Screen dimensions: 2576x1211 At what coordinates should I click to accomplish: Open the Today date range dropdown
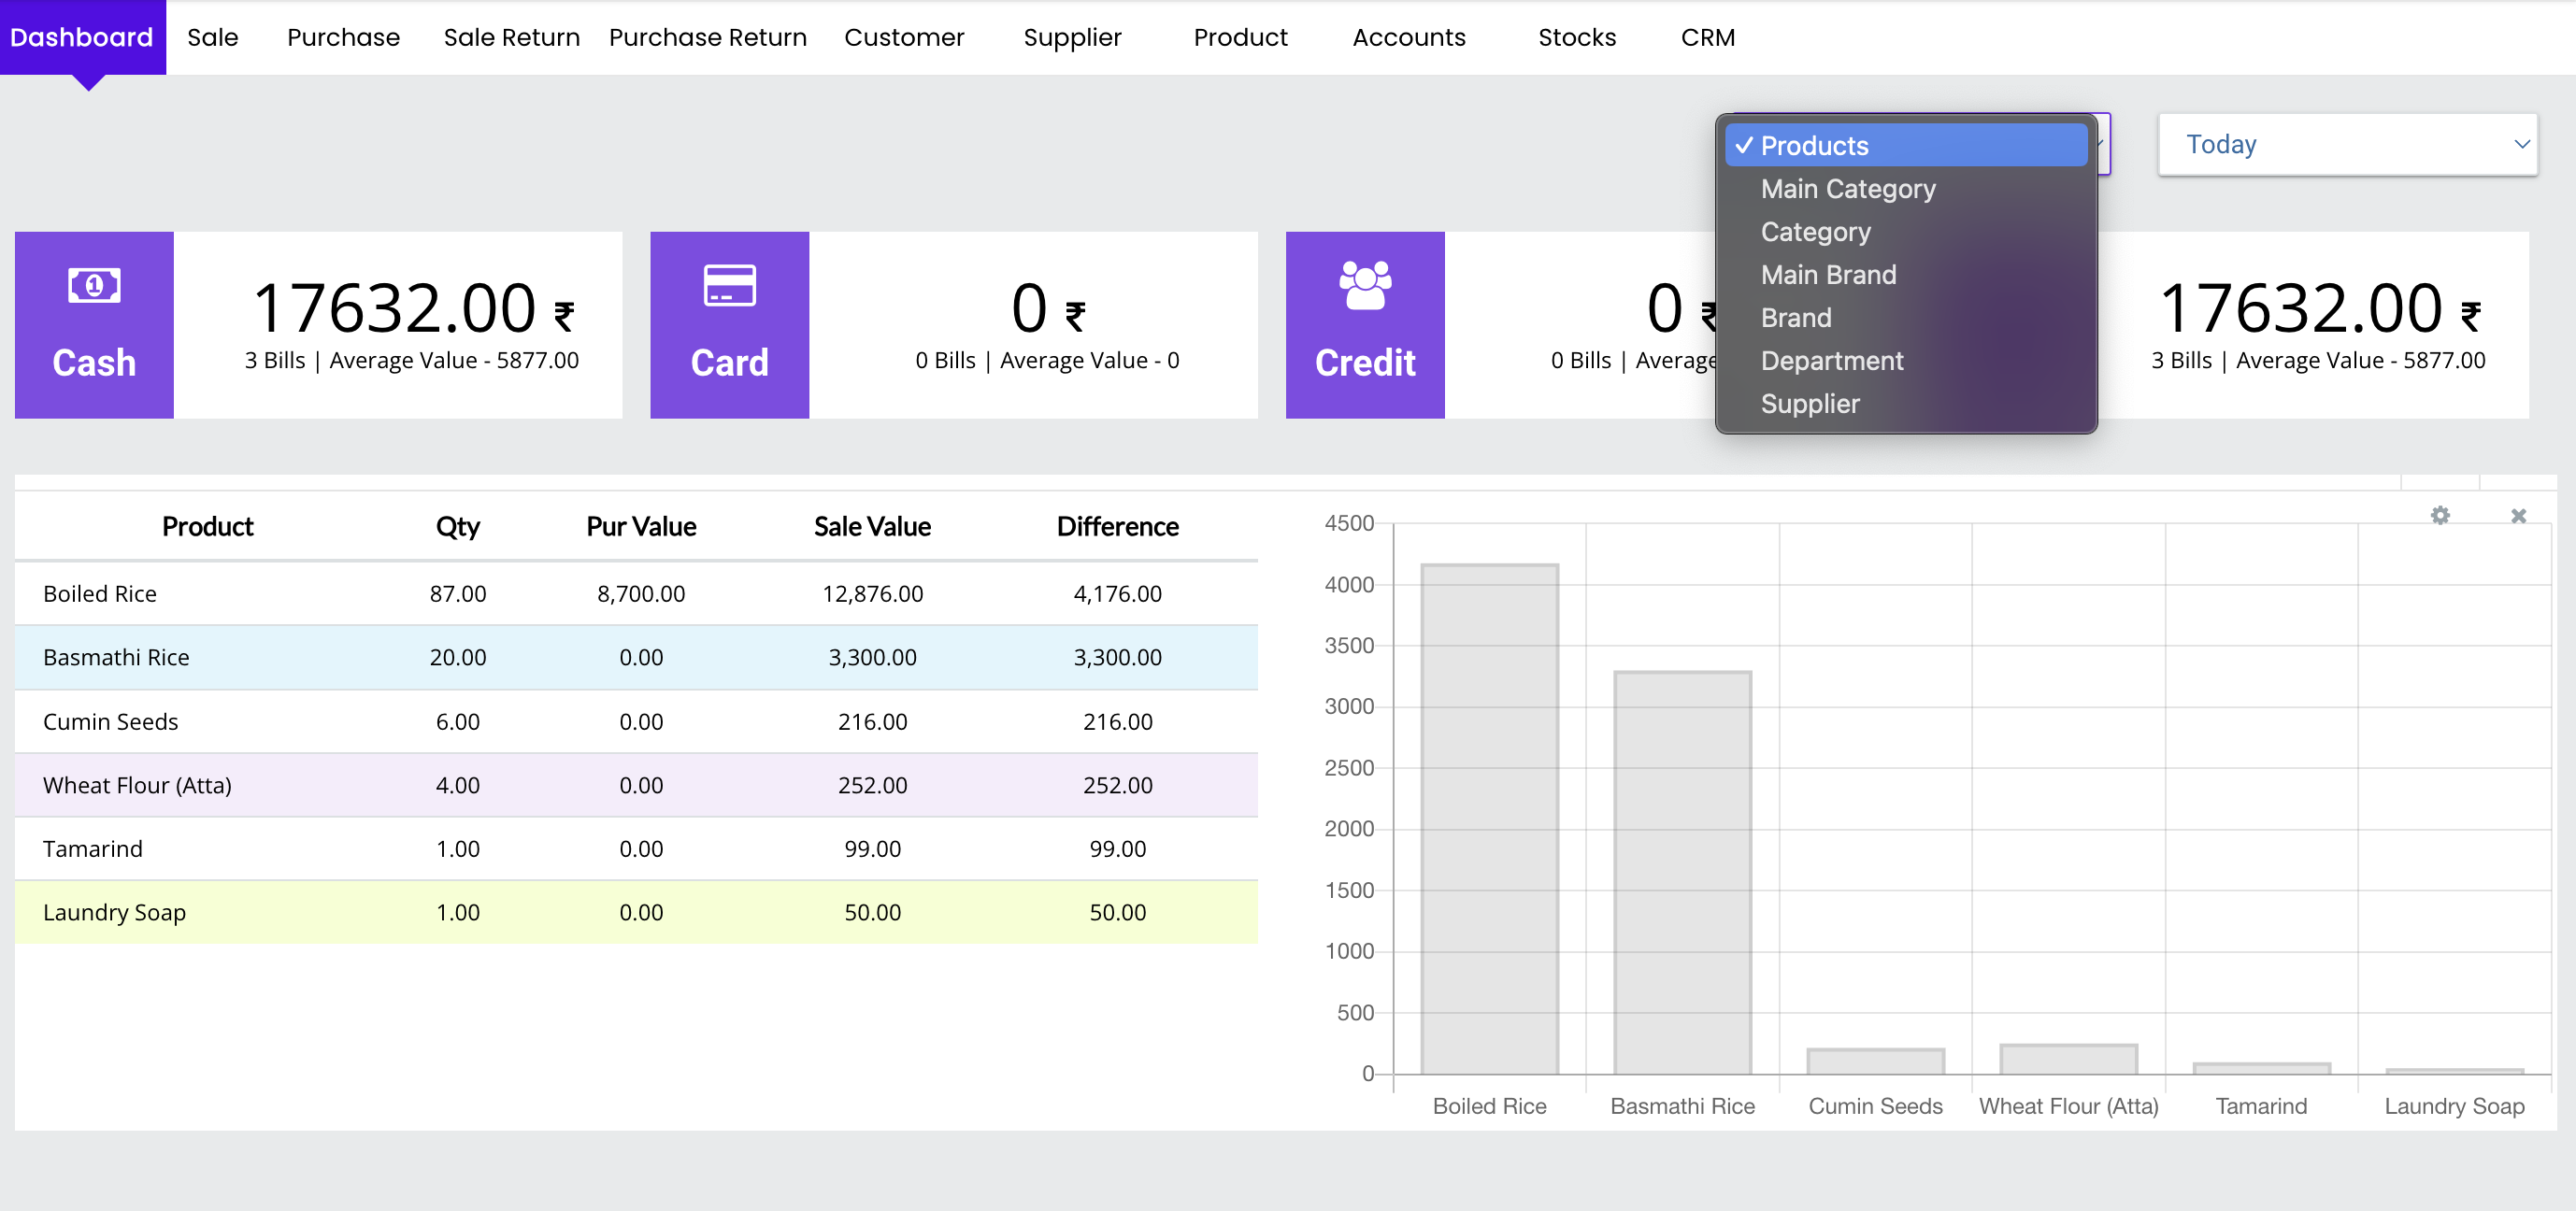click(x=2346, y=145)
